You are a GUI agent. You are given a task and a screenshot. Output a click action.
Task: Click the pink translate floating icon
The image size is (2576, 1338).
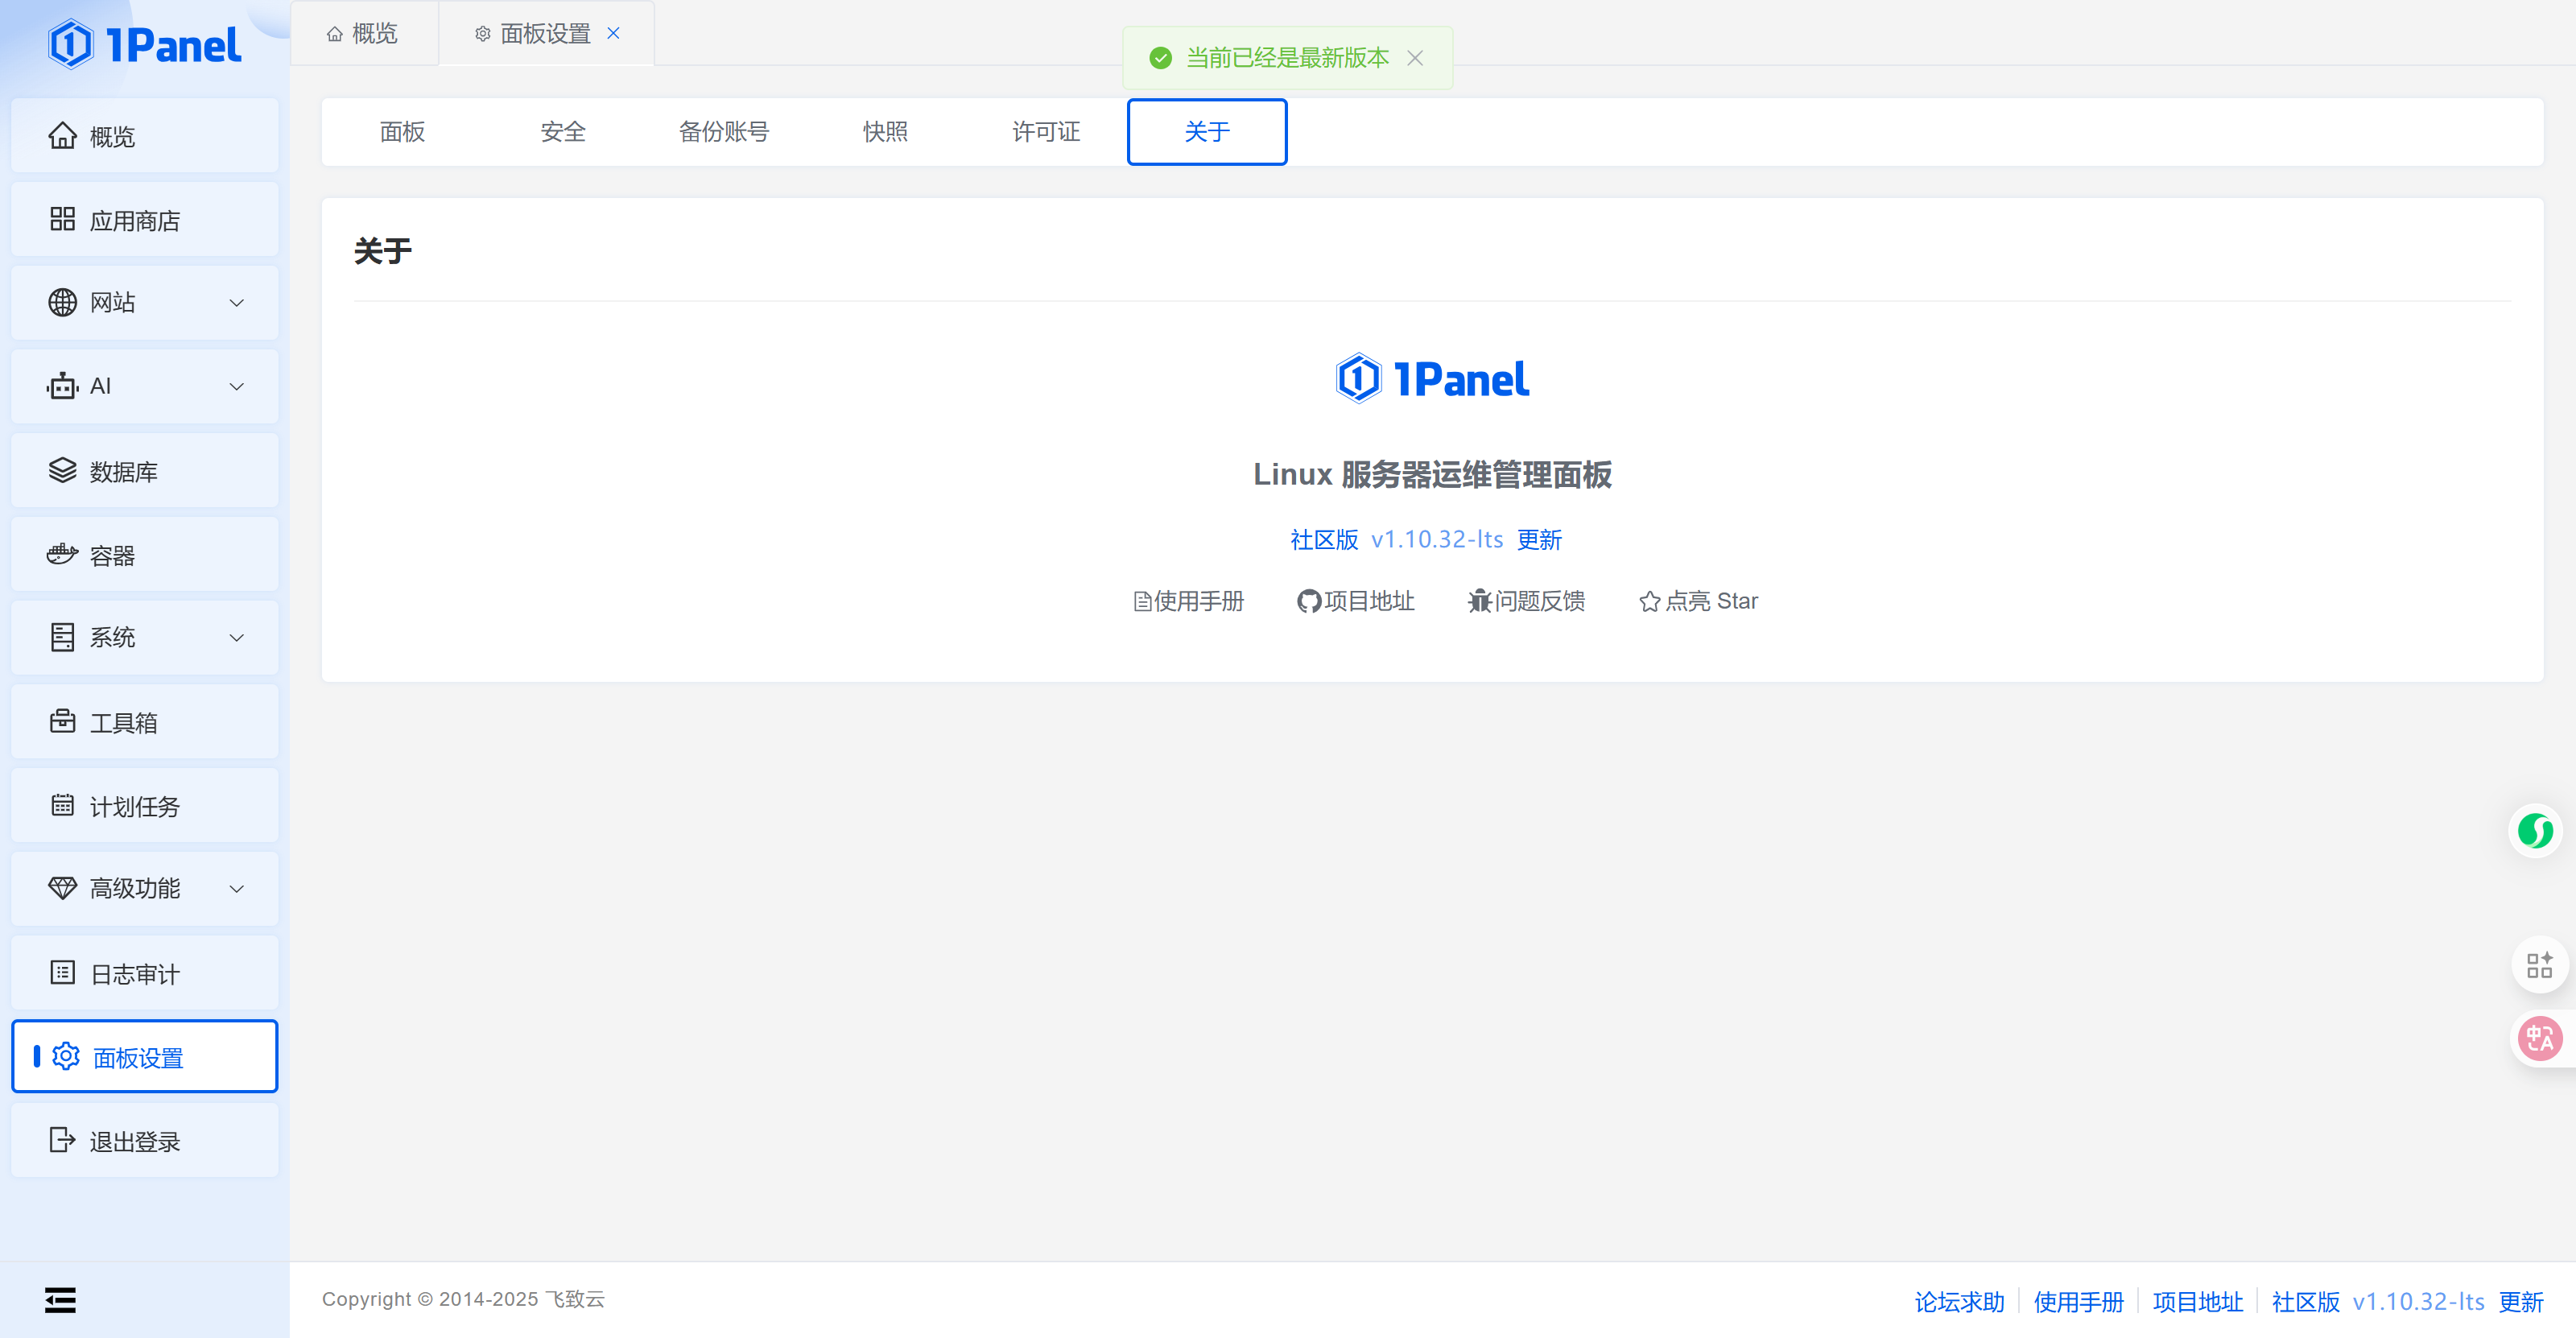click(2539, 1039)
